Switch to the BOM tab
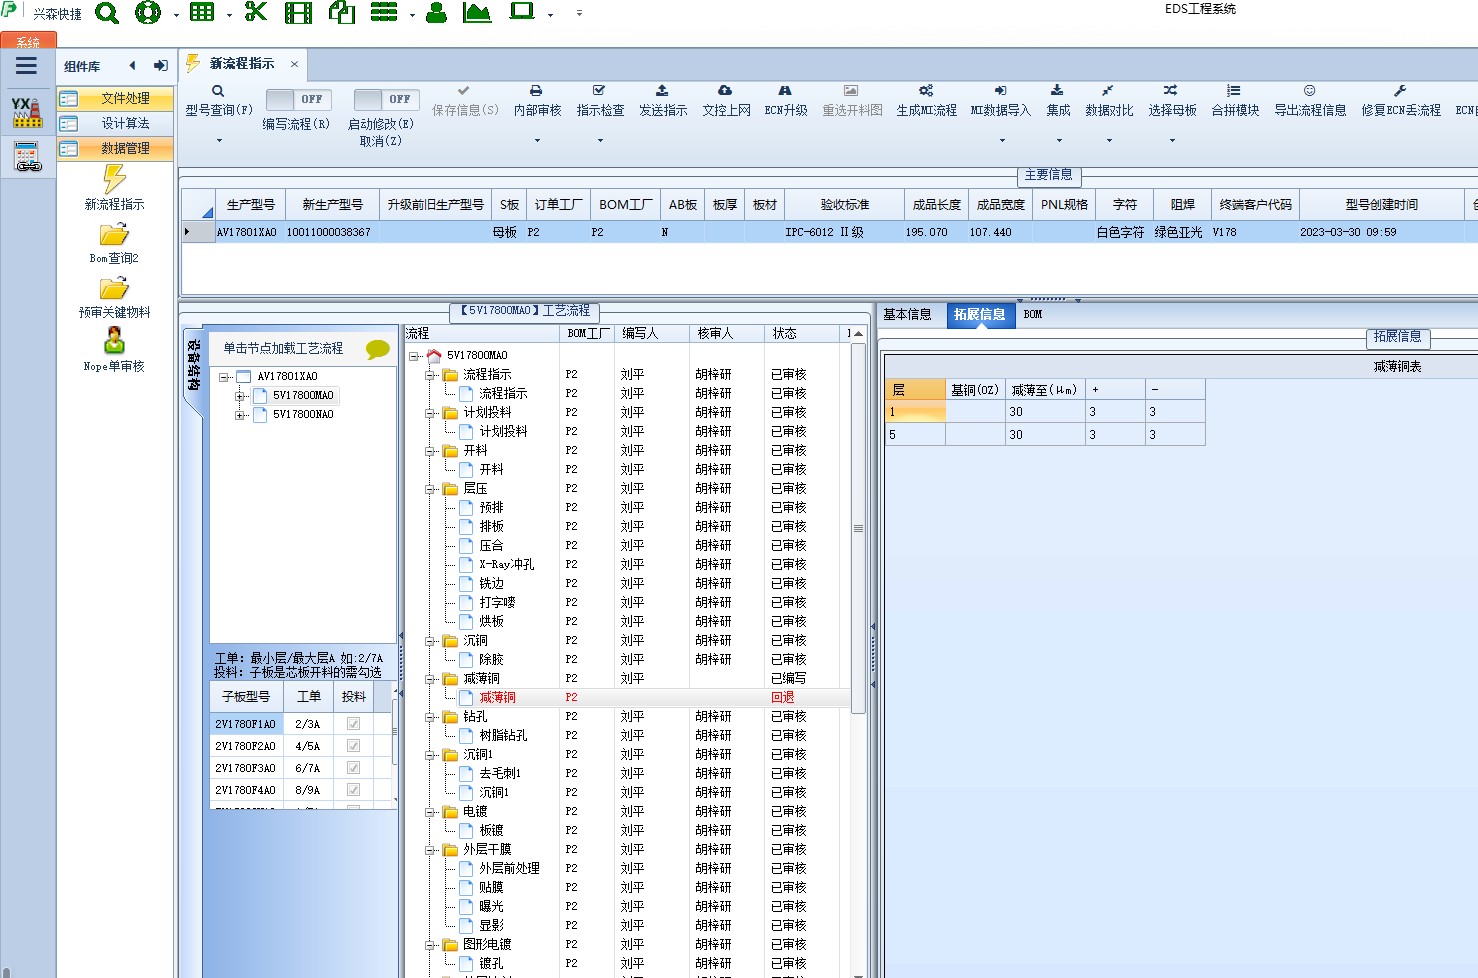 pos(1033,314)
